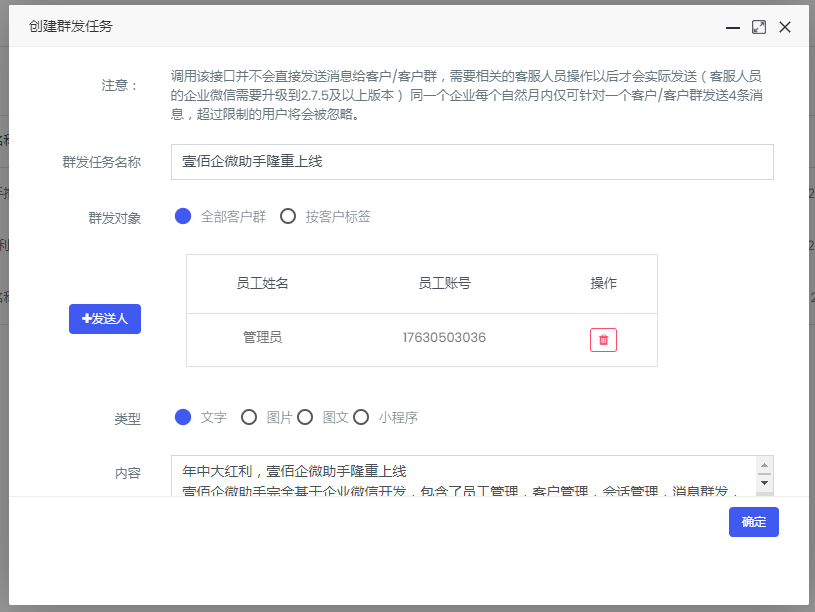
Task: Focus the 群发任务名称 input field
Action: [472, 162]
